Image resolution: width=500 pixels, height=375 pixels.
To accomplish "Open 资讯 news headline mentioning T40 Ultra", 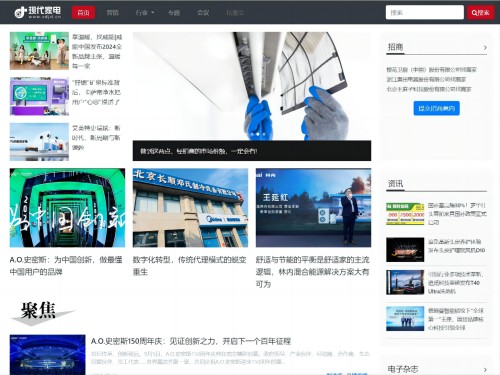I will pyautogui.click(x=456, y=283).
